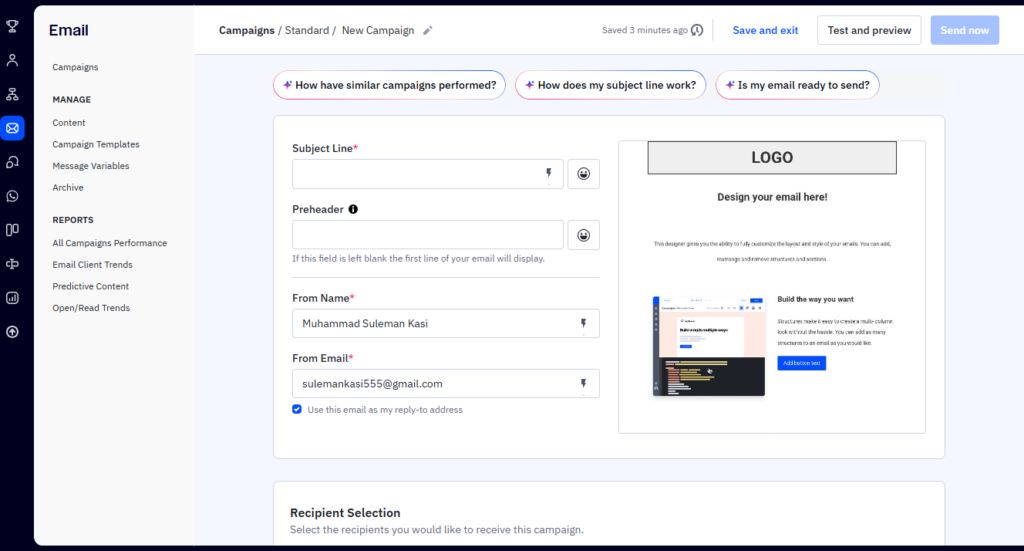Screen dimensions: 1024x551
Task: Open Message Variables page
Action: pyautogui.click(x=91, y=166)
